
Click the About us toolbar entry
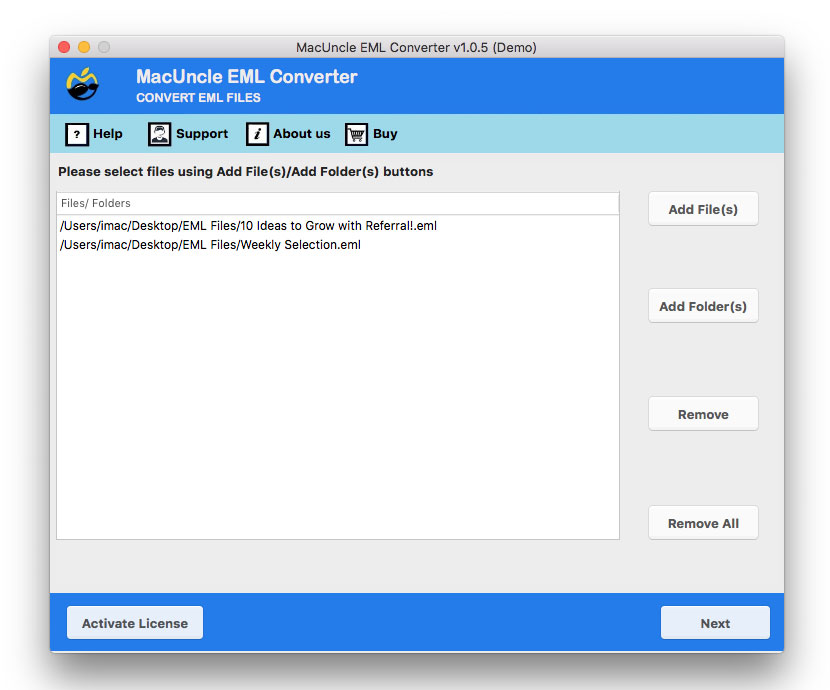[x=301, y=134]
